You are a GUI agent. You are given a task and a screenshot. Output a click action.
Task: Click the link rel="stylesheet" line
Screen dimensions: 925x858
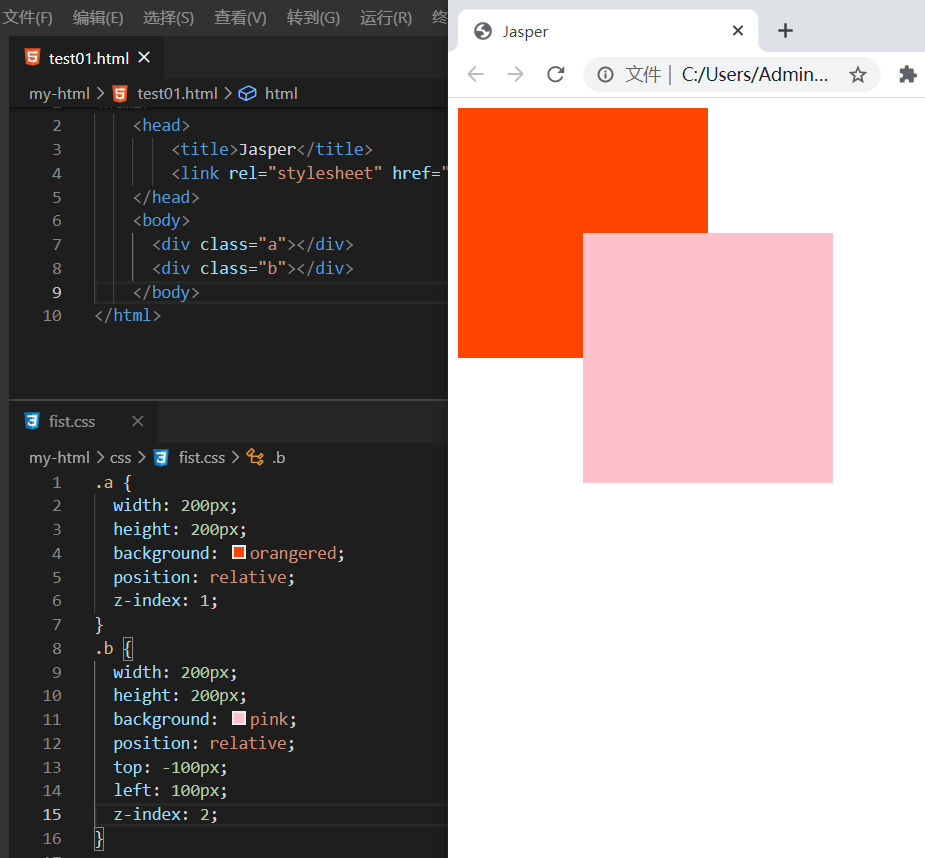tap(310, 173)
